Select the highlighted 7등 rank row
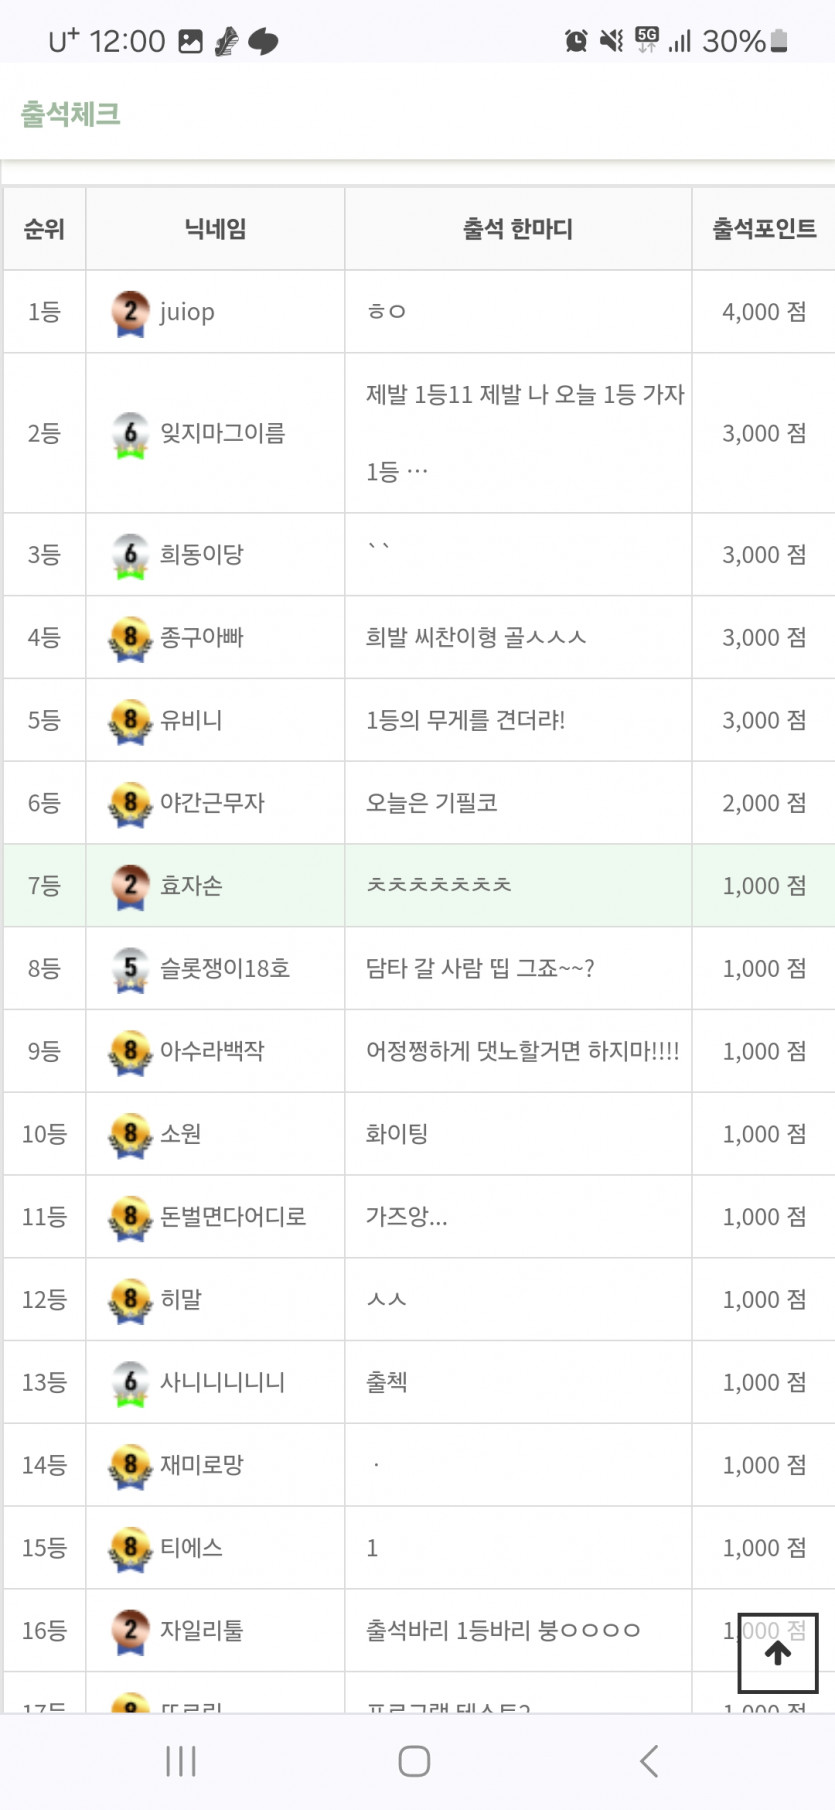The image size is (835, 1810). [x=44, y=886]
